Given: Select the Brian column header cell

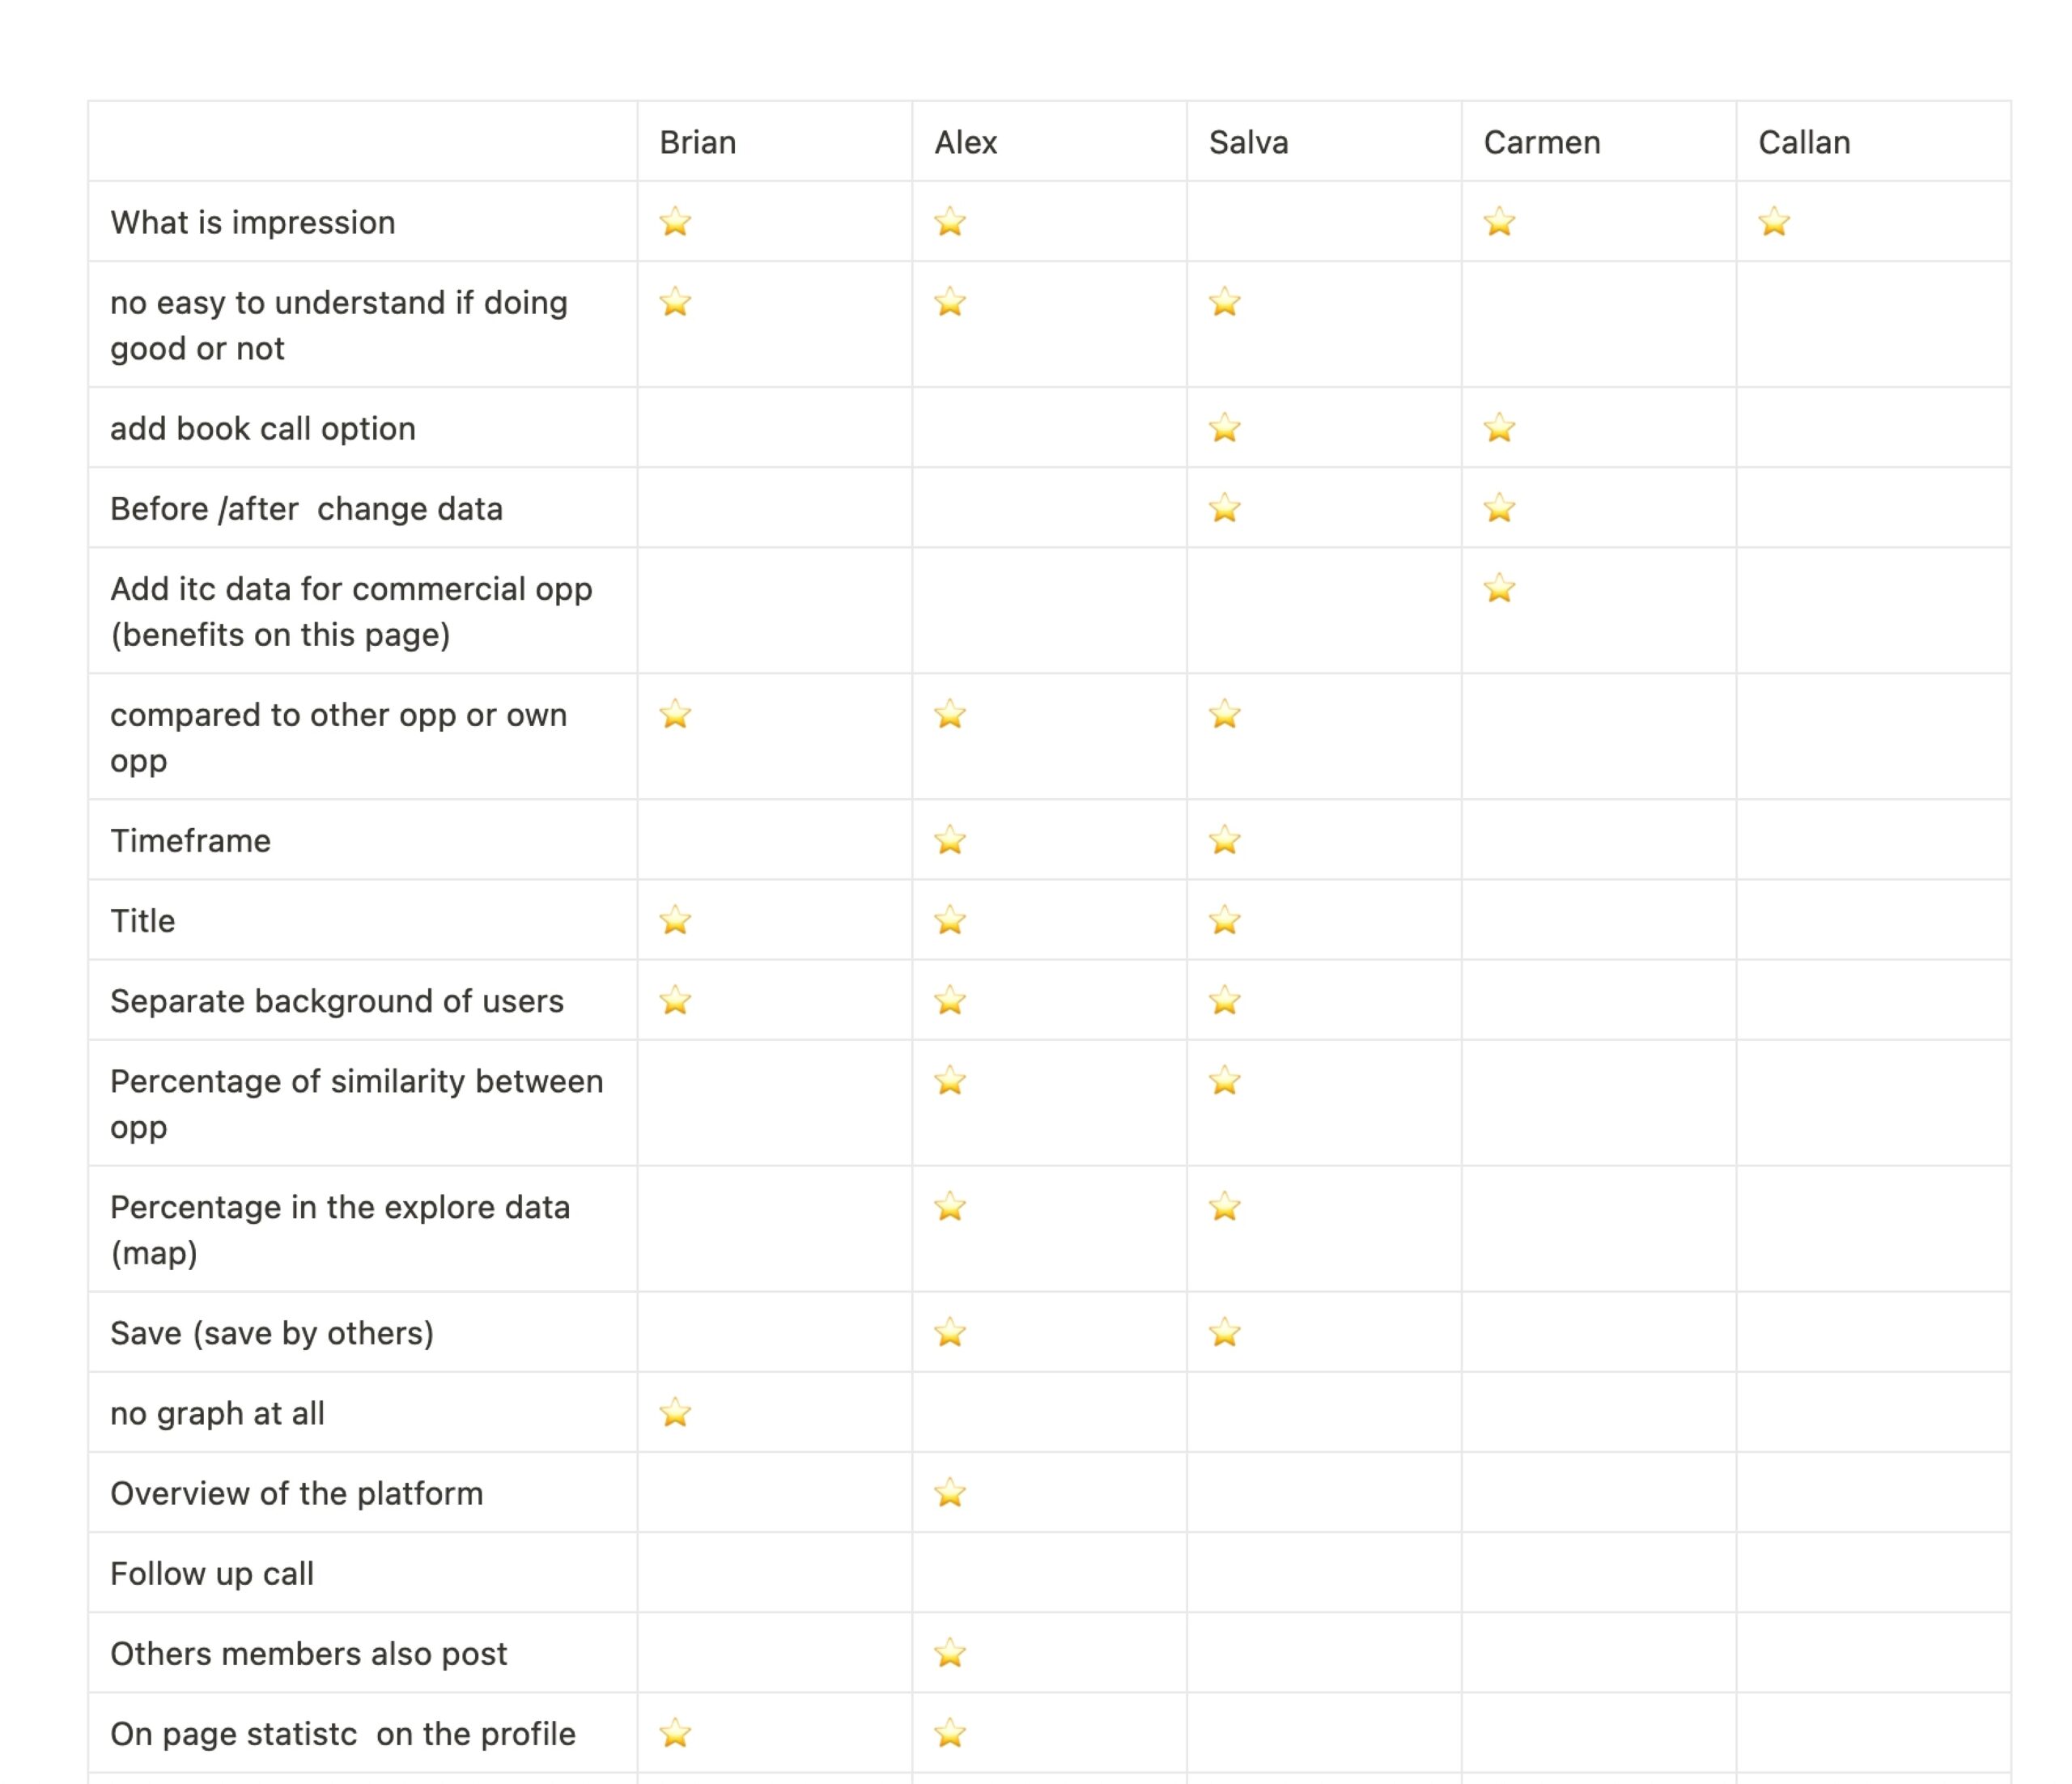Looking at the screenshot, I should click(775, 141).
